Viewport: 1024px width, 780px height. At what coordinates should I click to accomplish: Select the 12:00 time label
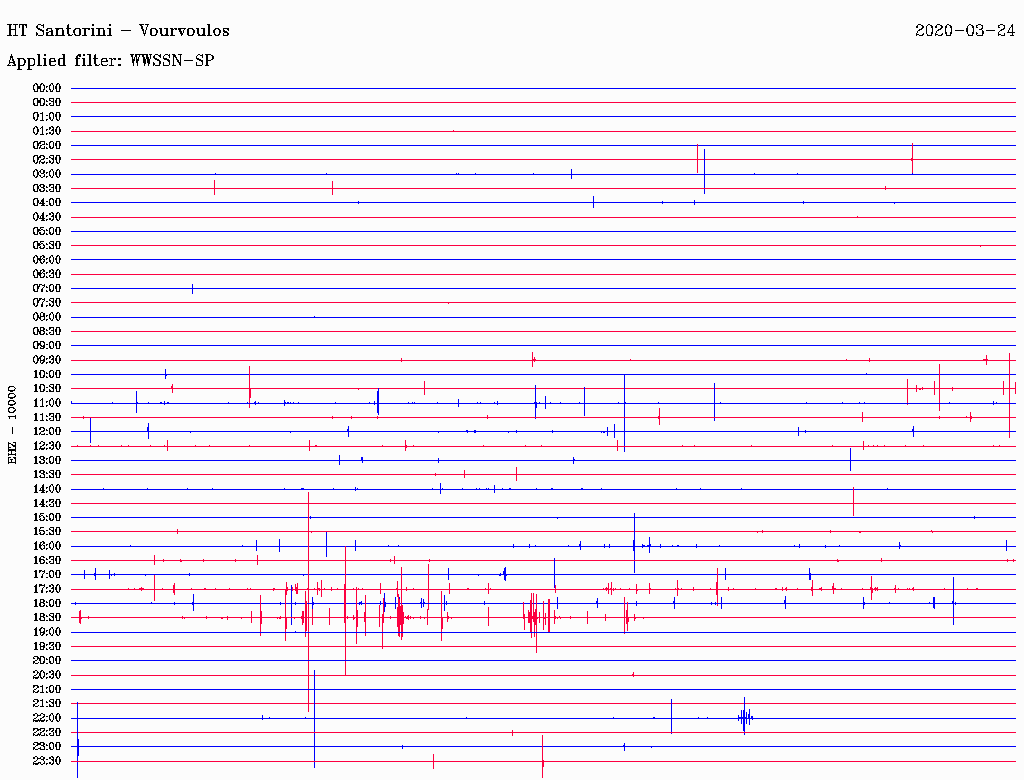pos(47,432)
